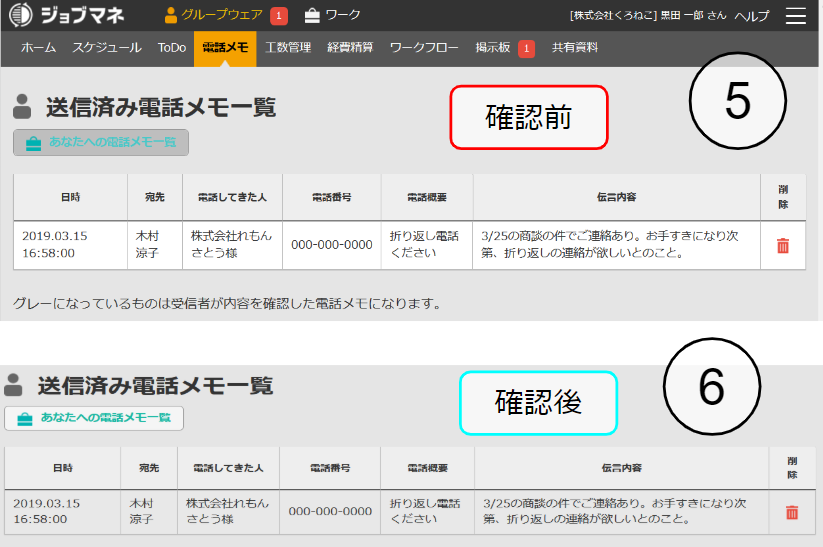Screen dimensions: 823x547
Task: Open the ワークフロー tab
Action: [x=424, y=48]
